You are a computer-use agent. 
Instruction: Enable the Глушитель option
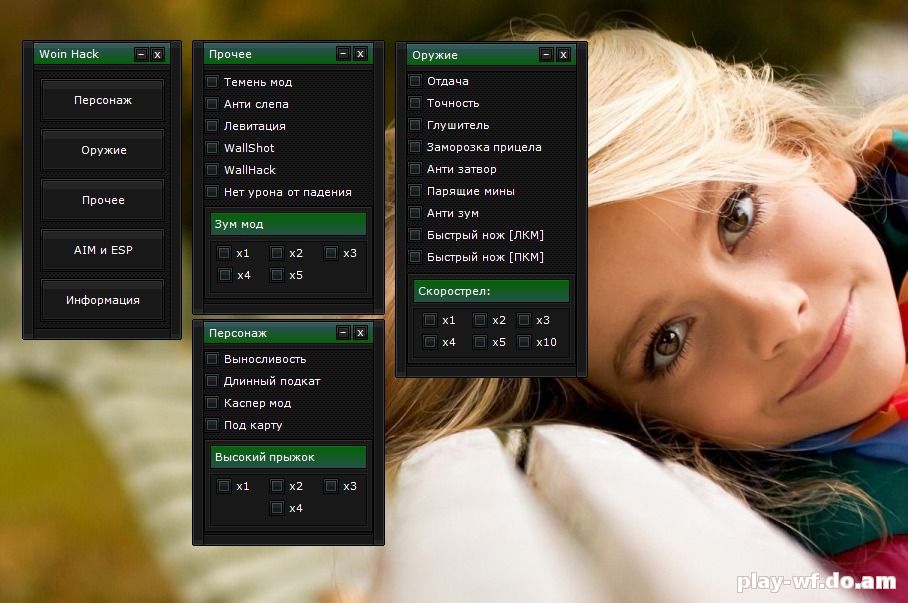[x=415, y=125]
